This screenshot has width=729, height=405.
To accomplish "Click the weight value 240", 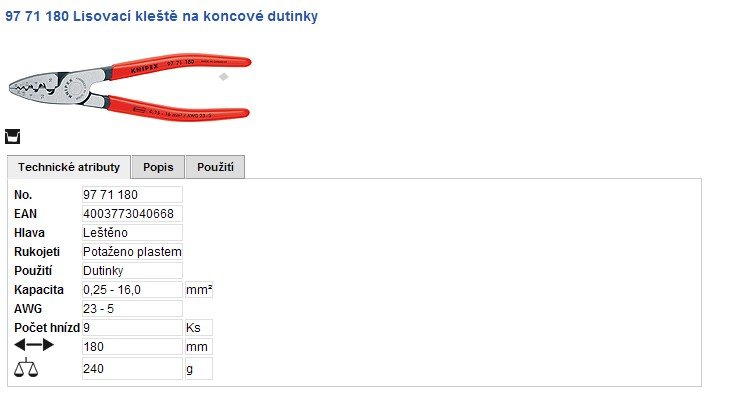I will (x=132, y=369).
